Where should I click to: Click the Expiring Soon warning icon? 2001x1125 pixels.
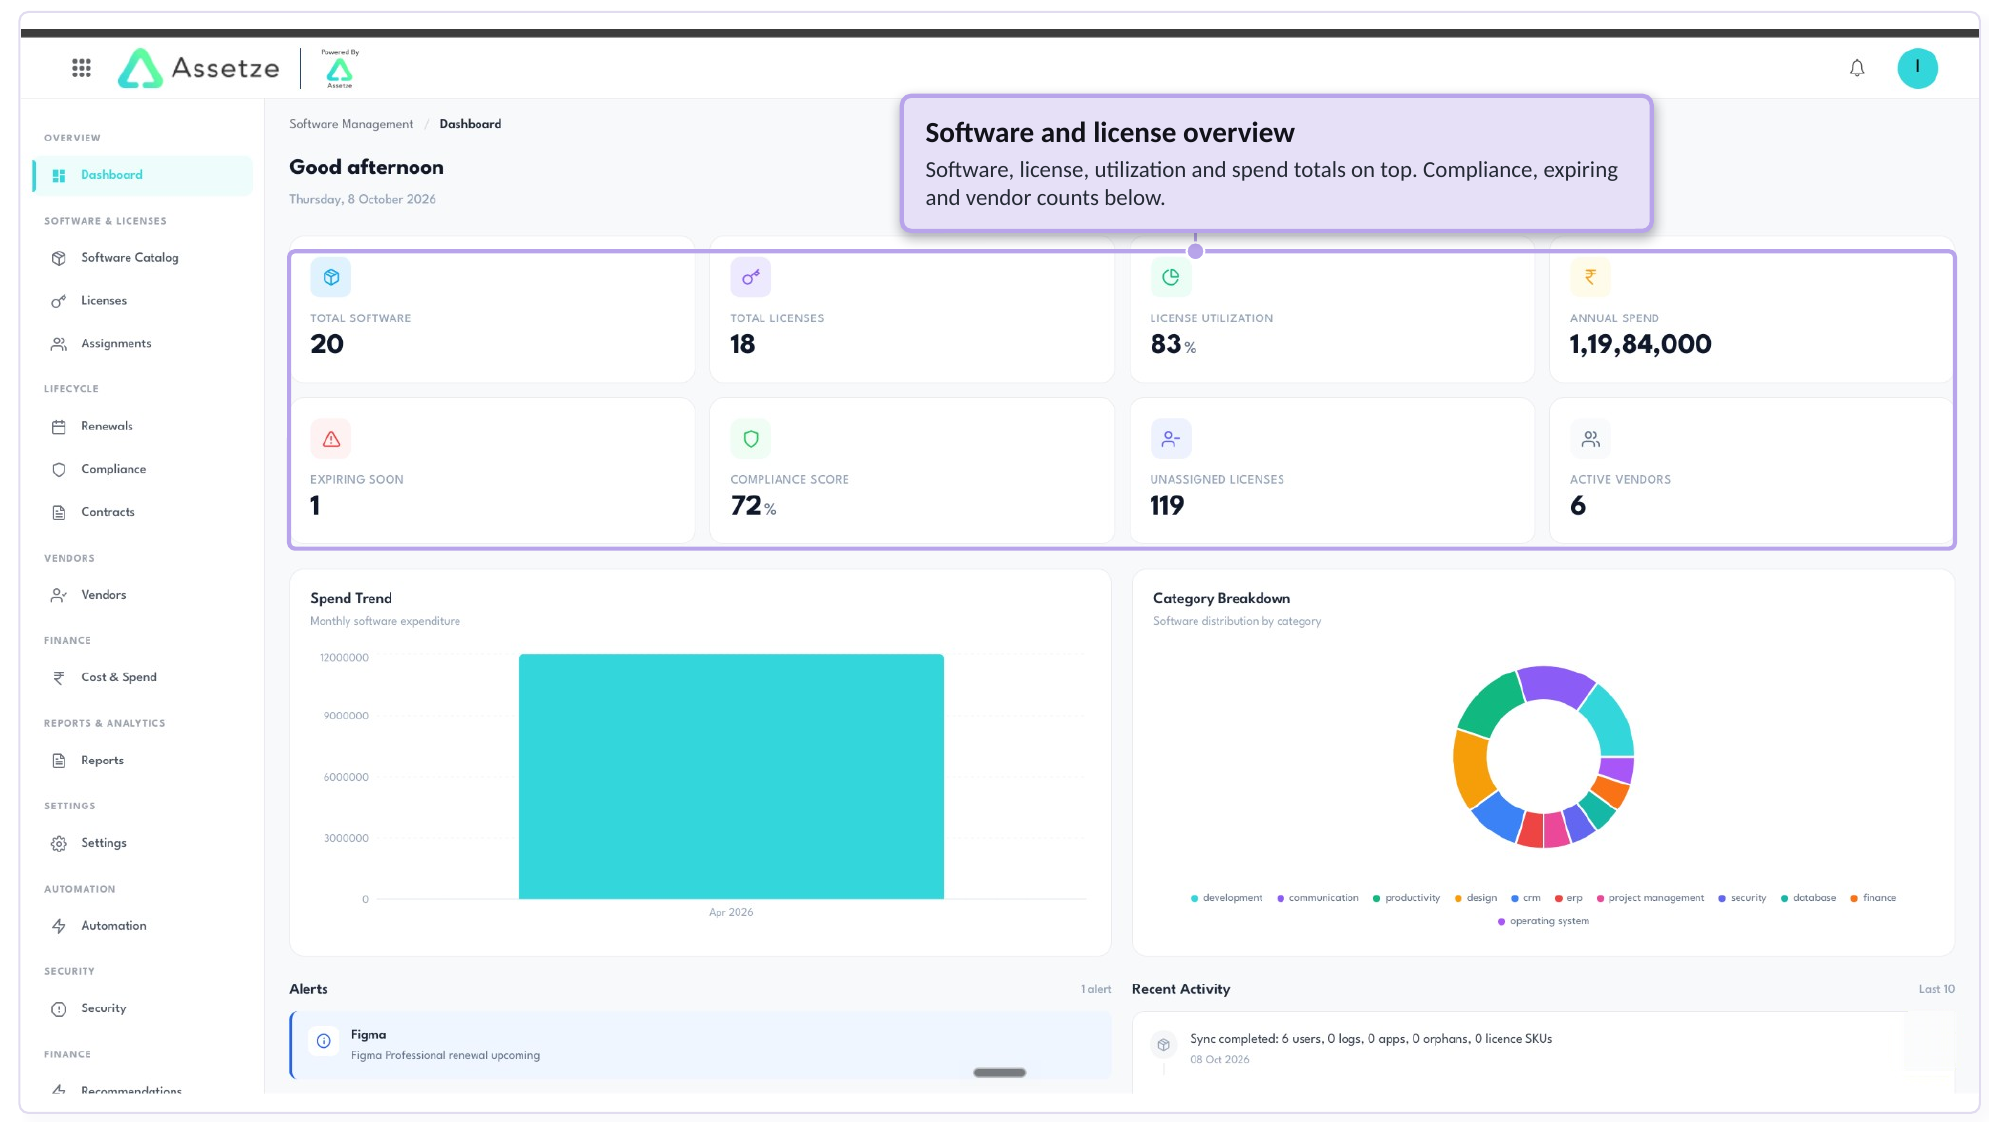coord(331,439)
